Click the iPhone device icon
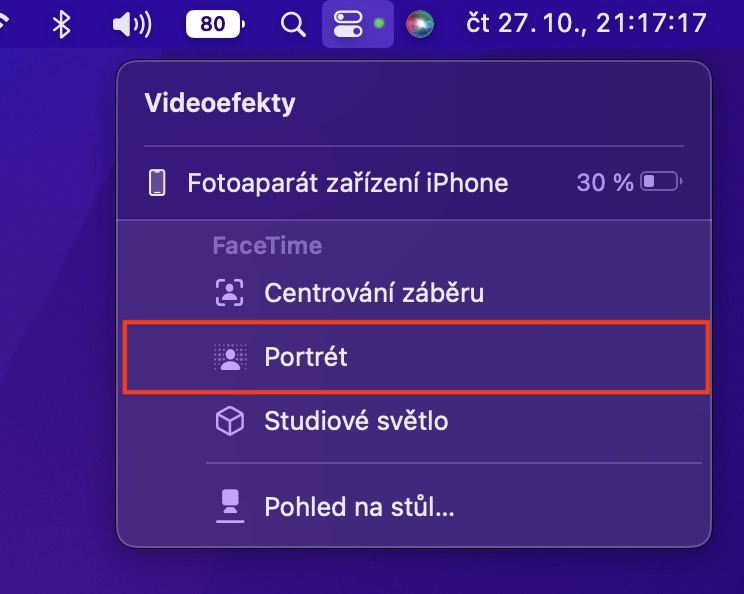 pyautogui.click(x=157, y=183)
